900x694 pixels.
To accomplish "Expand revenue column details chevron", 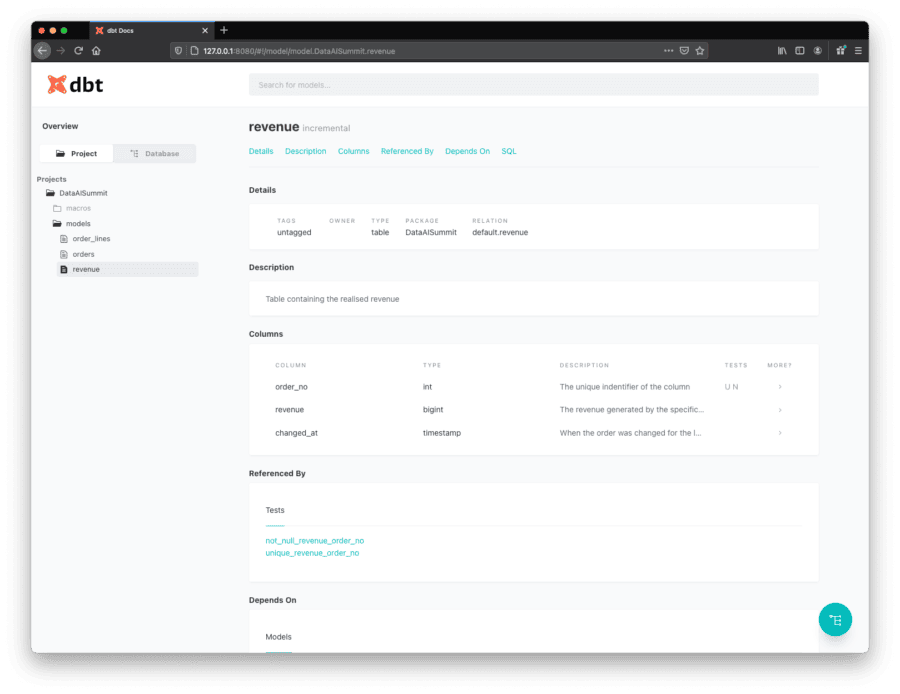I will (x=779, y=410).
